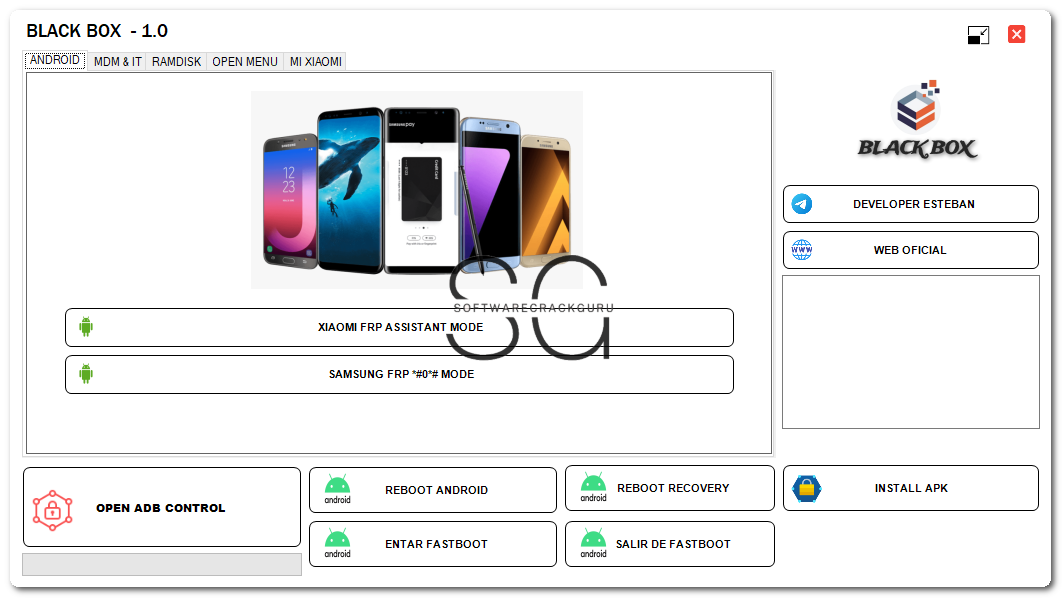
Task: Click the Black Box logo
Action: click(917, 120)
